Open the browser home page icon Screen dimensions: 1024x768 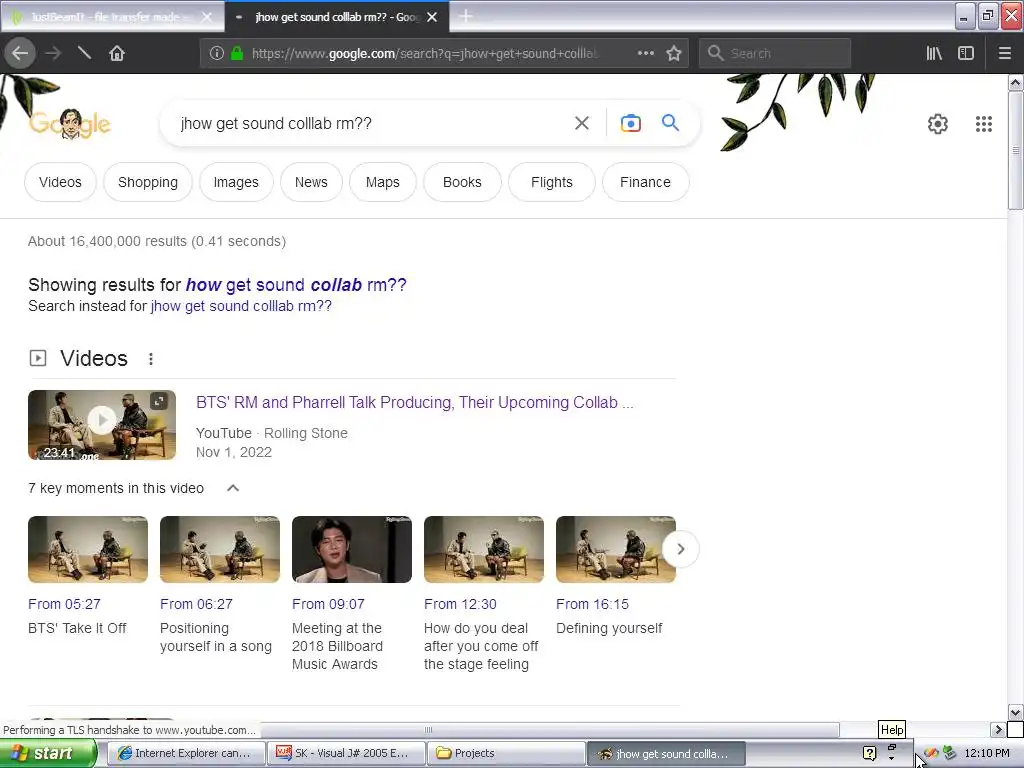point(117,53)
